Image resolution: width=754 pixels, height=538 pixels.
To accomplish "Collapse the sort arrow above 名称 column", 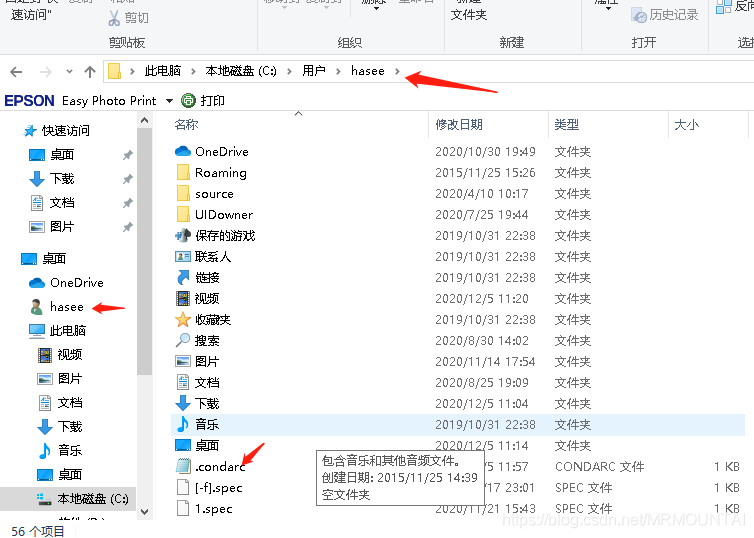I will tap(299, 114).
